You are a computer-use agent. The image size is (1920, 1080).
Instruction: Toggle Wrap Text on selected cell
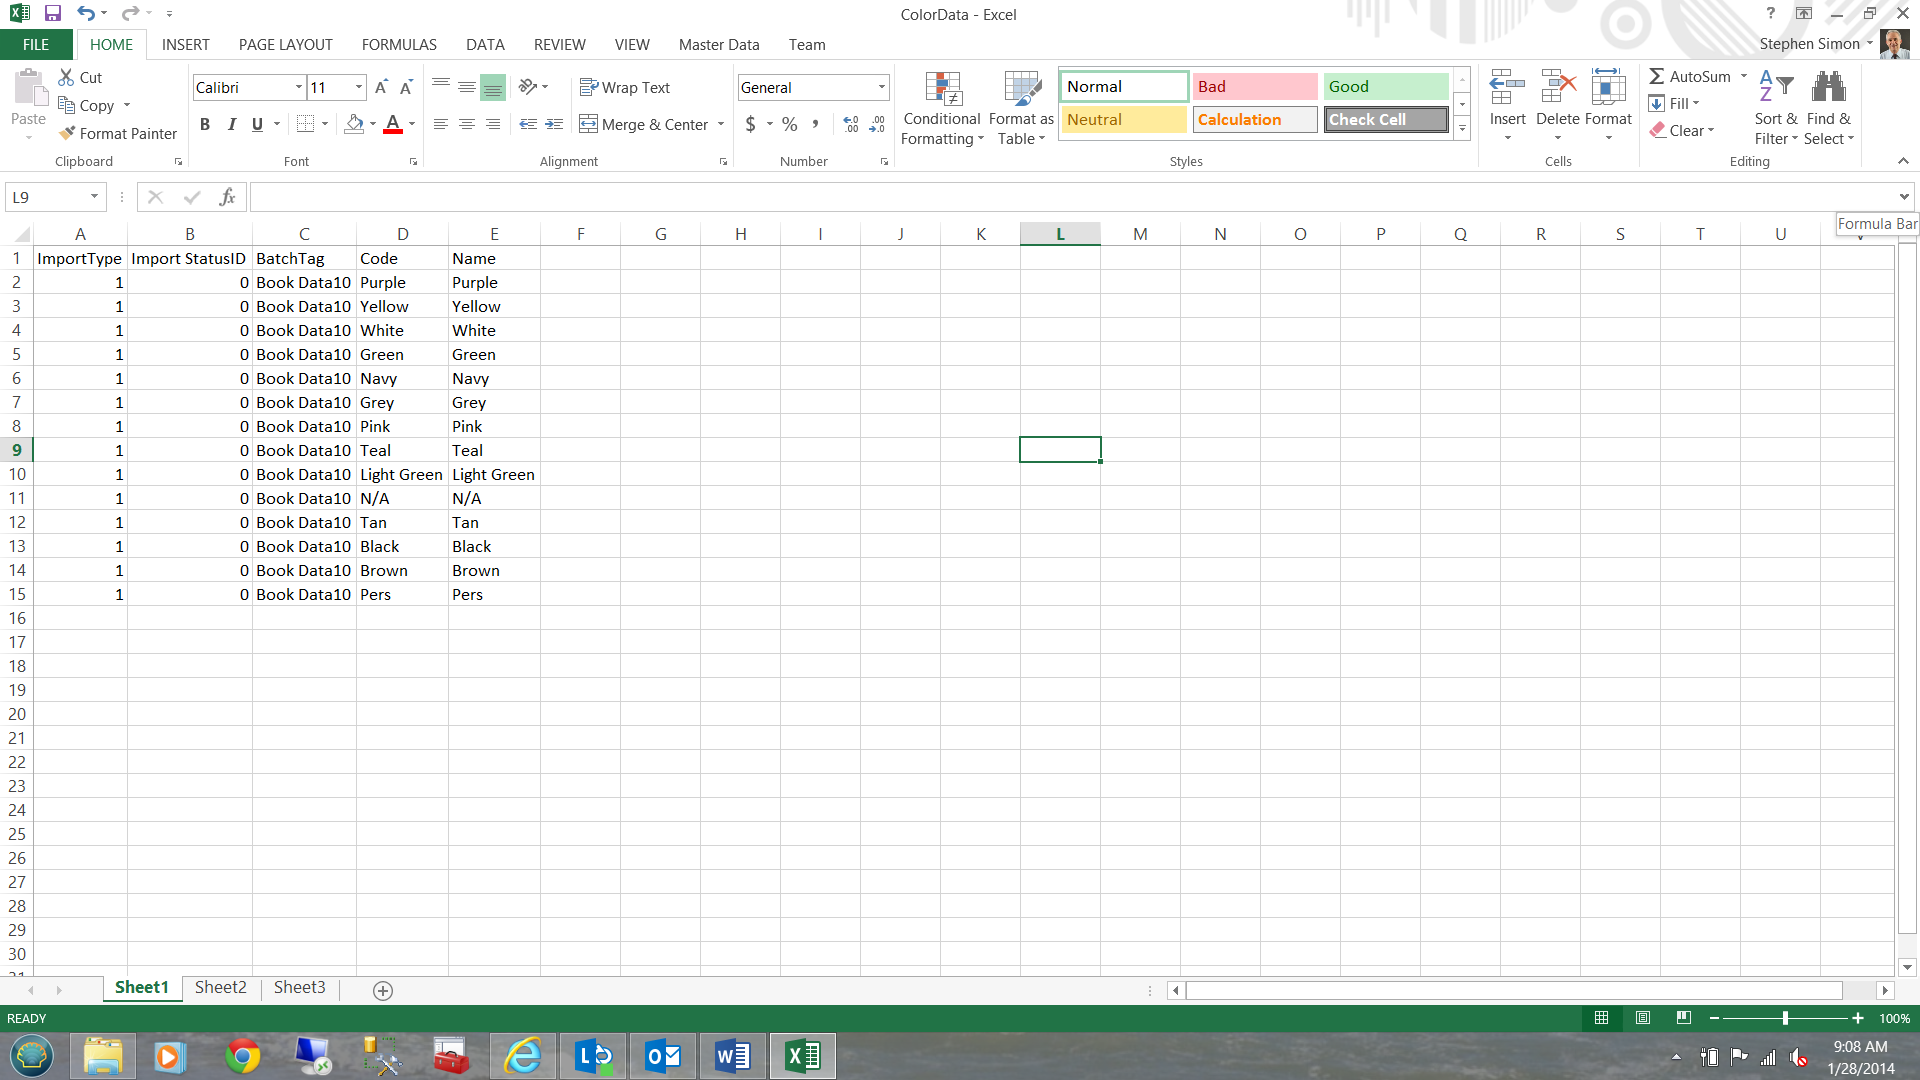click(625, 88)
